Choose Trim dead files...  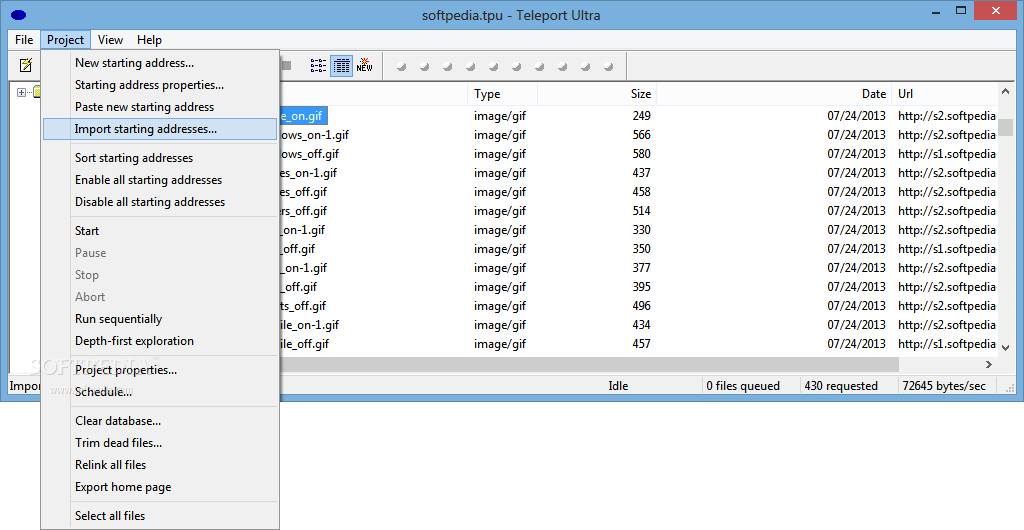[x=160, y=443]
